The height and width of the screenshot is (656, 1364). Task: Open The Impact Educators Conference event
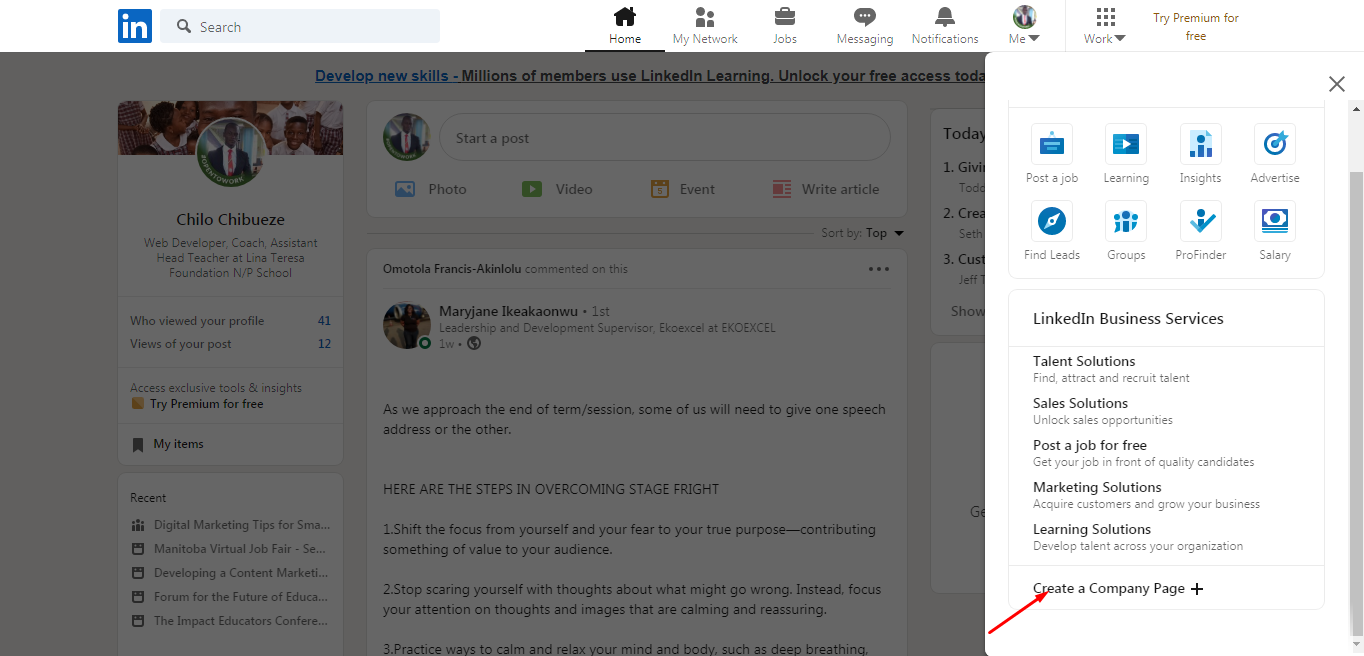(230, 621)
